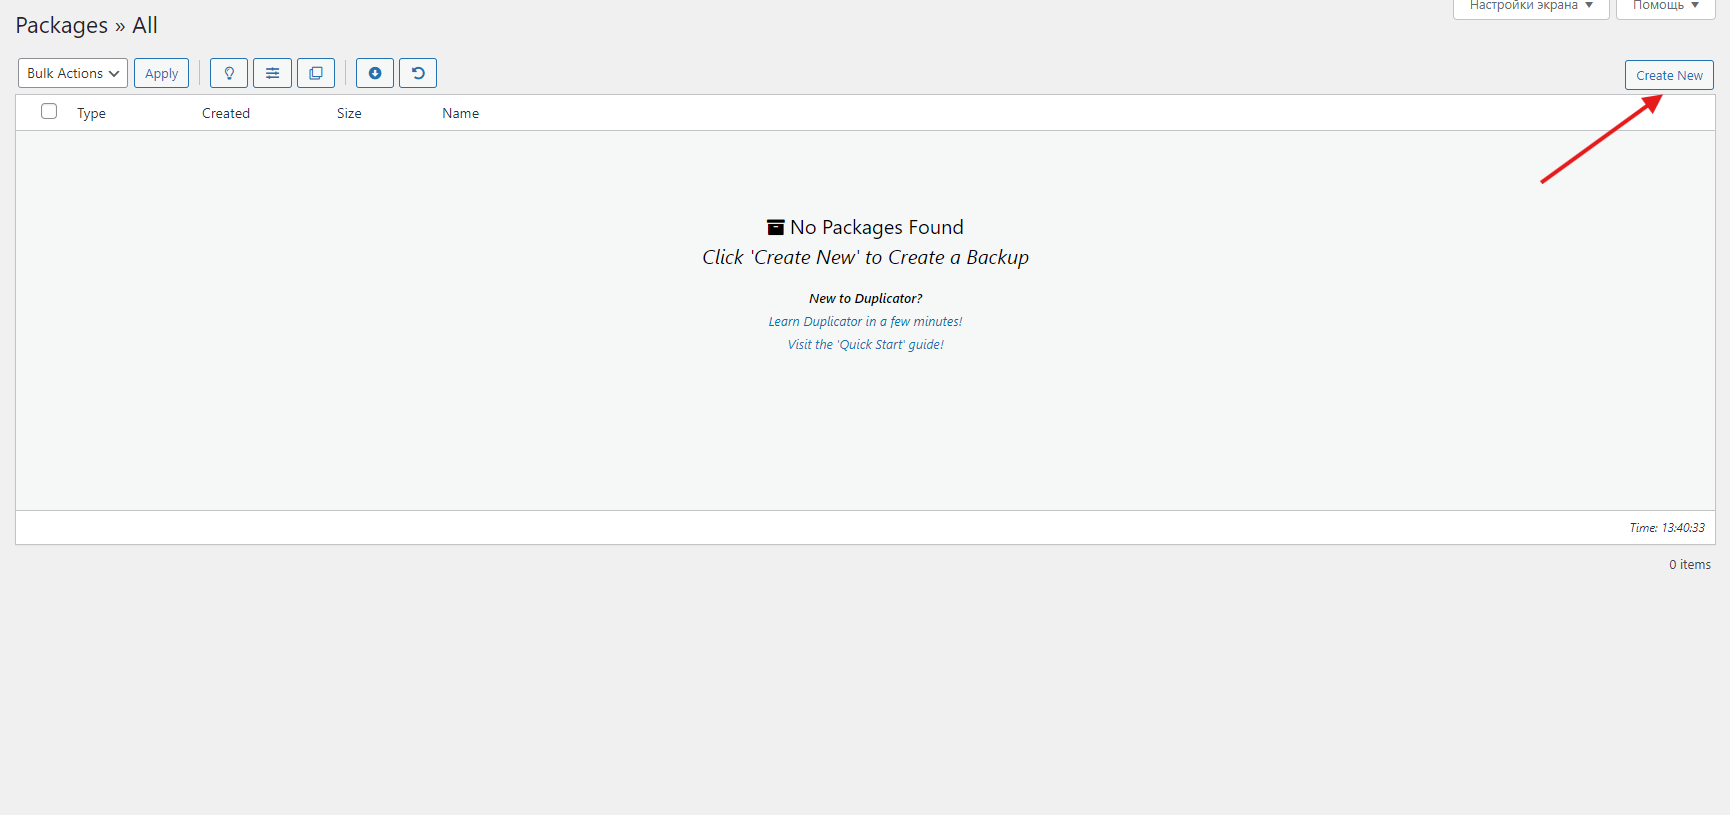
Task: Click the templates copy icon button
Action: click(316, 73)
